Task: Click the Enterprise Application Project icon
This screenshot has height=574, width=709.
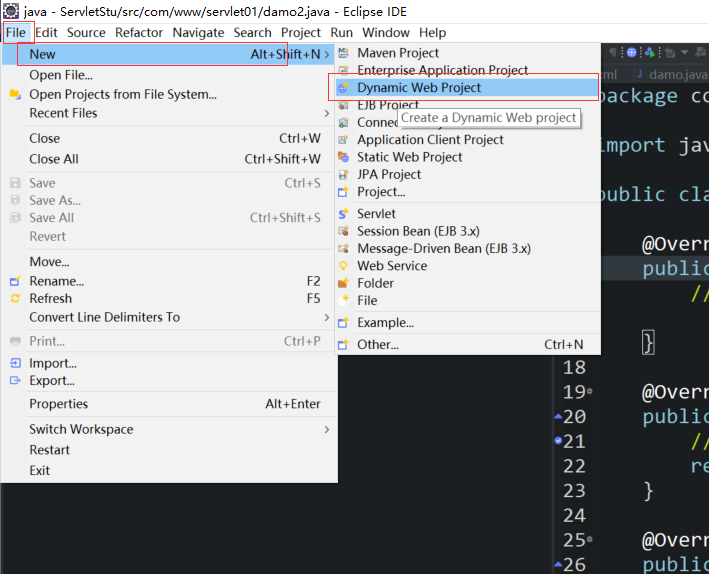Action: tap(344, 70)
